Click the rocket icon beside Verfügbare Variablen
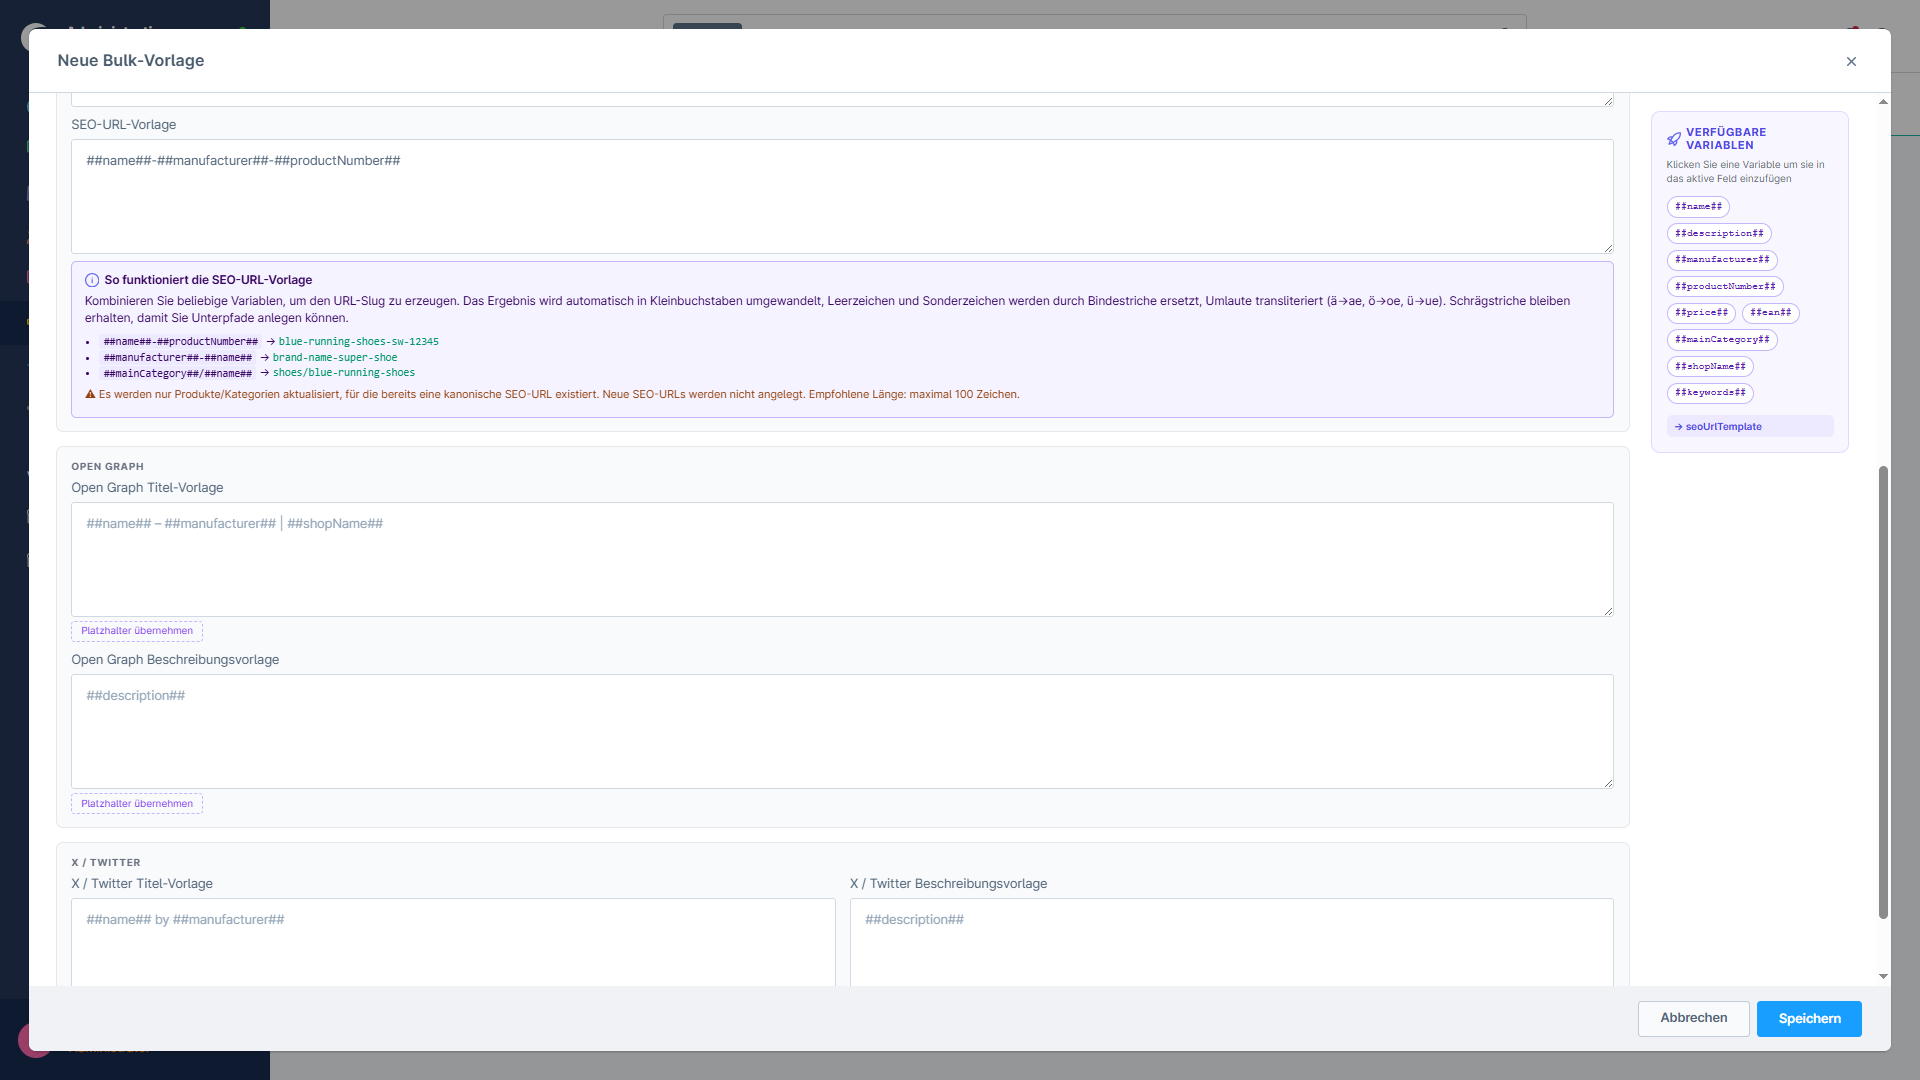The height and width of the screenshot is (1080, 1920). (x=1673, y=139)
